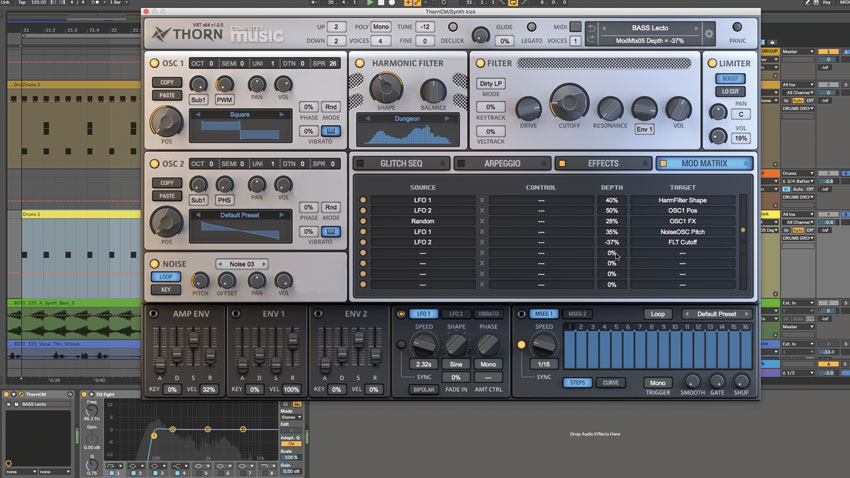Select previous noise sample before Noise 03
Viewport: 850px width, 478px height.
point(220,264)
